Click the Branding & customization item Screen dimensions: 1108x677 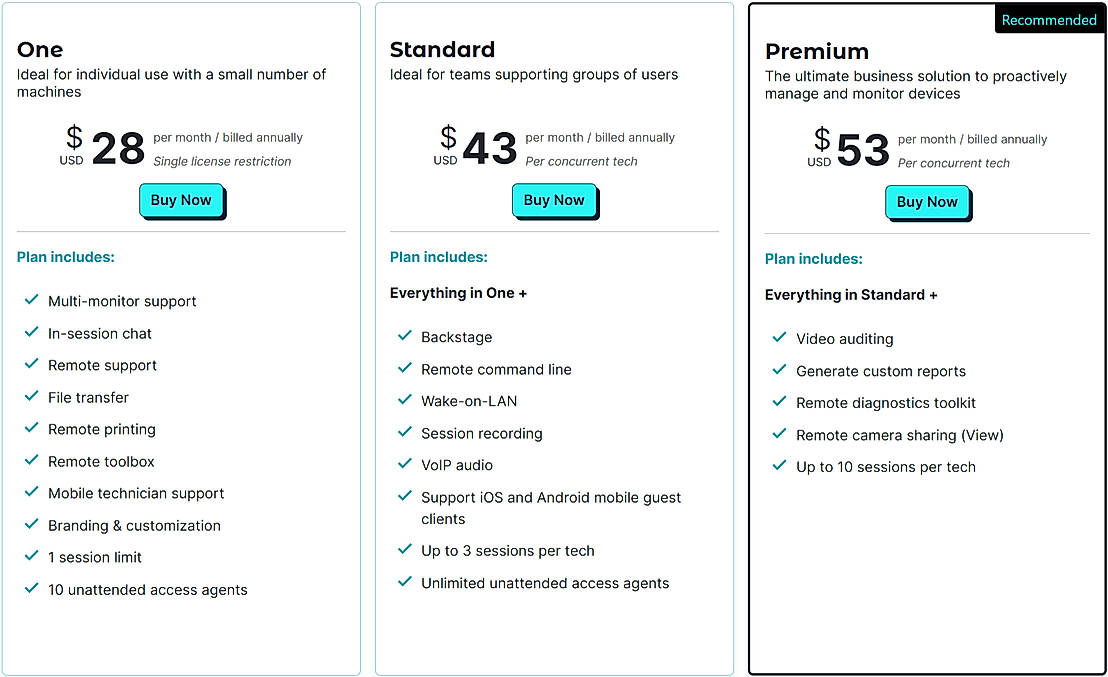coord(134,525)
